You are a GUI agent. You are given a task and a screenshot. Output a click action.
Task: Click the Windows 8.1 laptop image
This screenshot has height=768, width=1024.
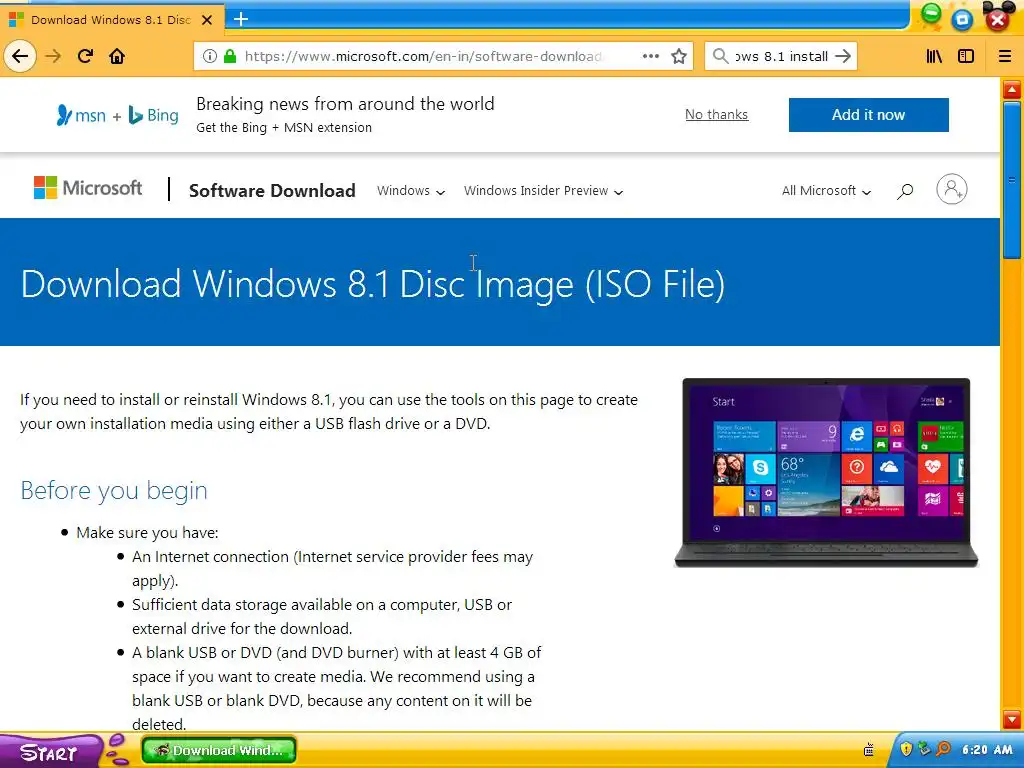[826, 472]
